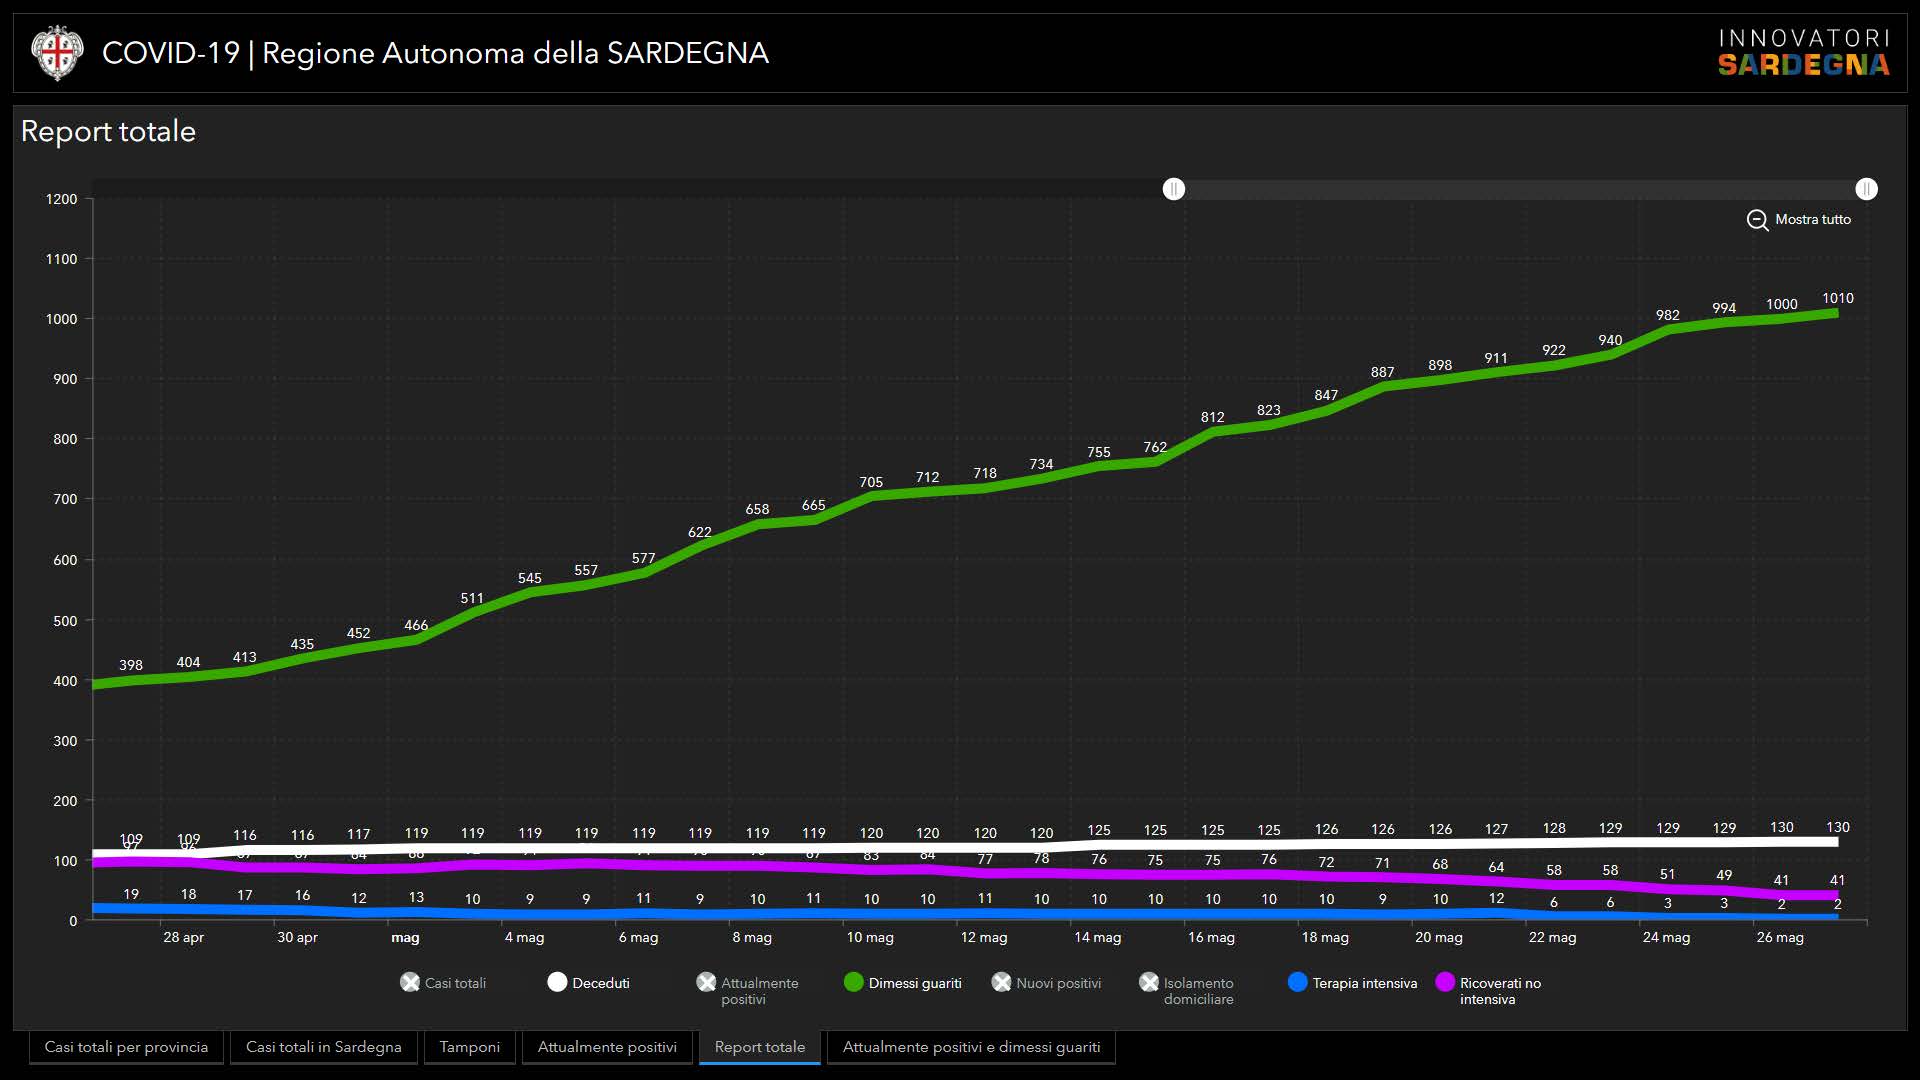Toggle the Terapia intensiva blue marker
The width and height of the screenshot is (1920, 1080).
pos(1297,983)
